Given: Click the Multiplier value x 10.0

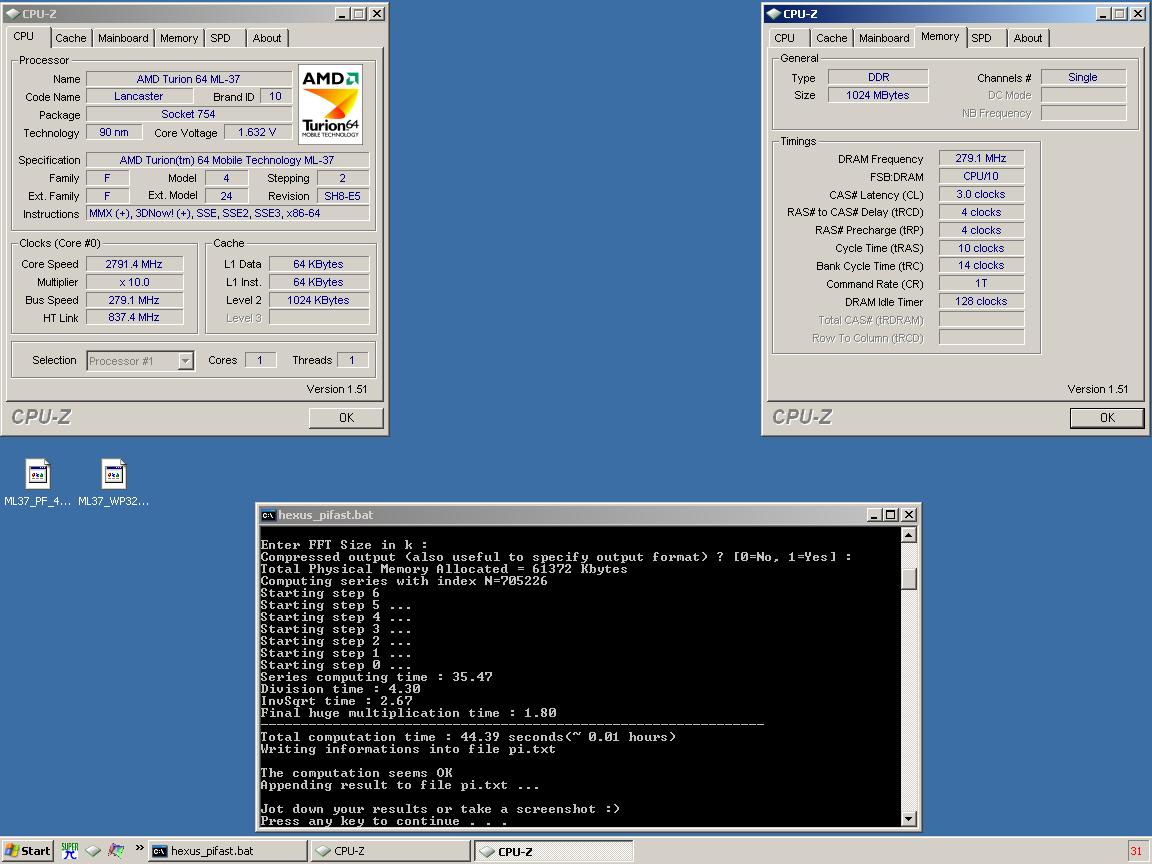Looking at the screenshot, I should [134, 282].
